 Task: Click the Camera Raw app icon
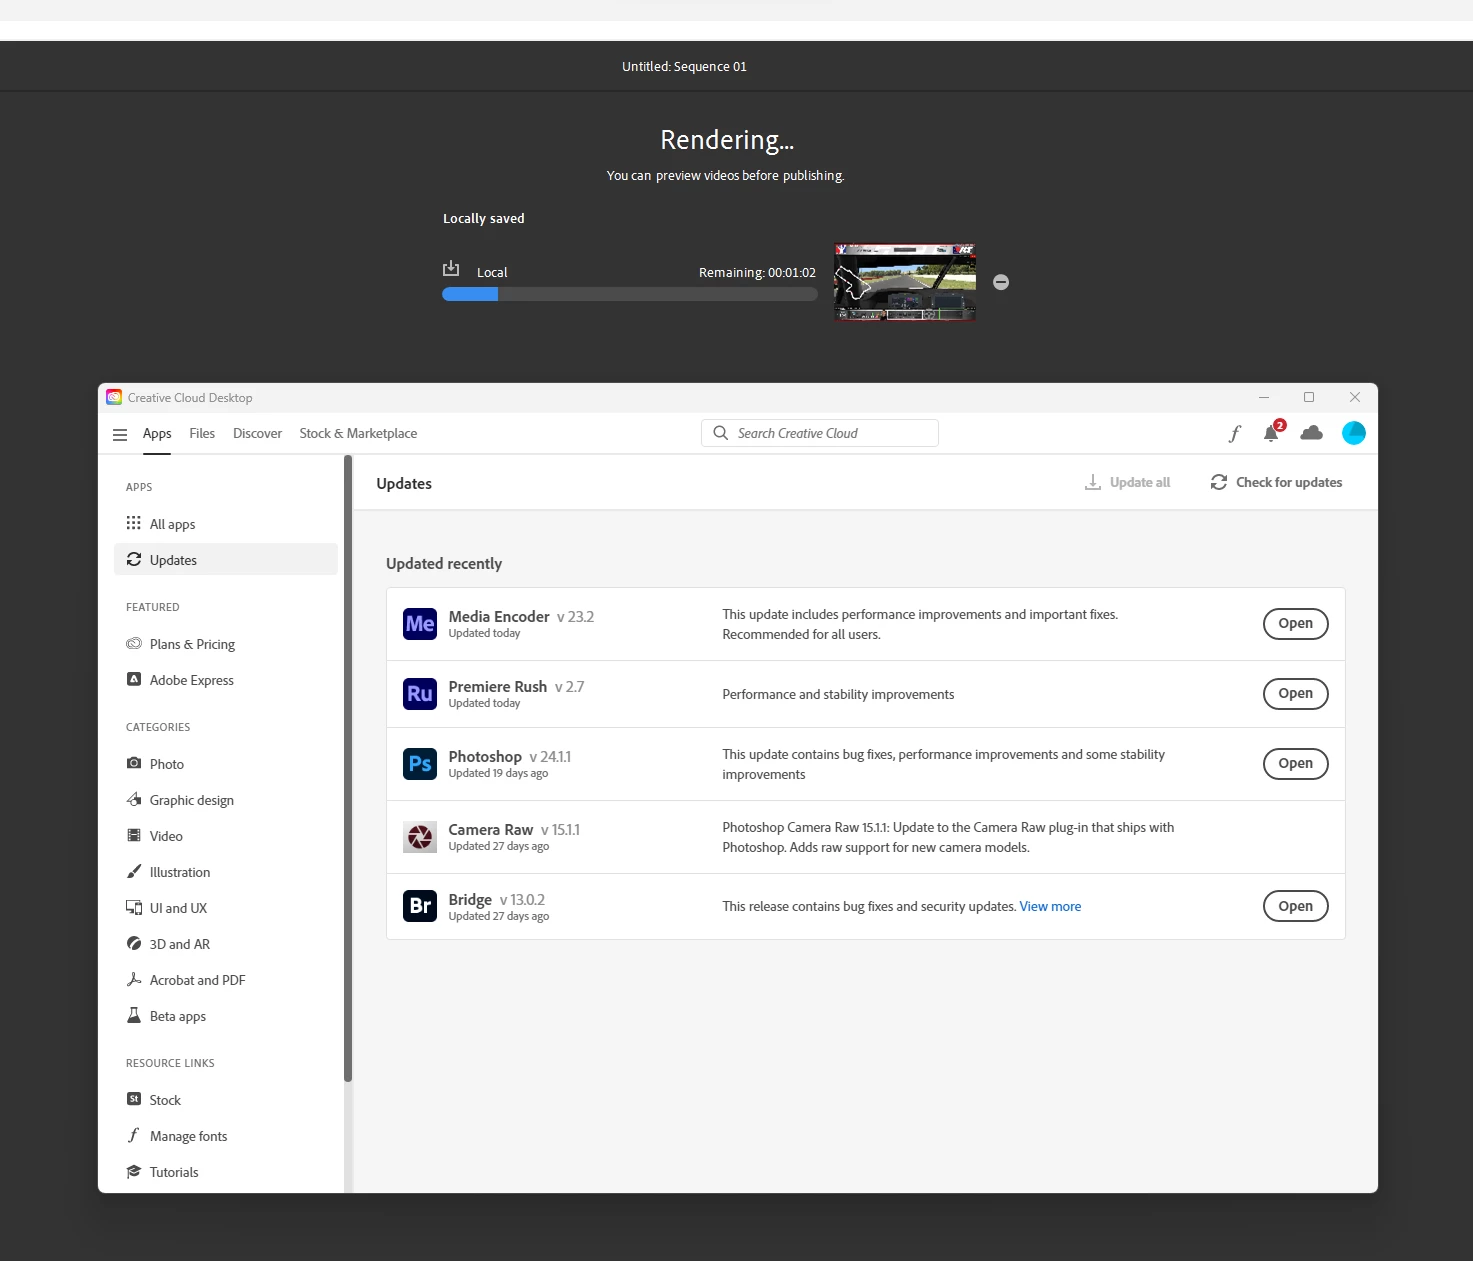pos(420,837)
